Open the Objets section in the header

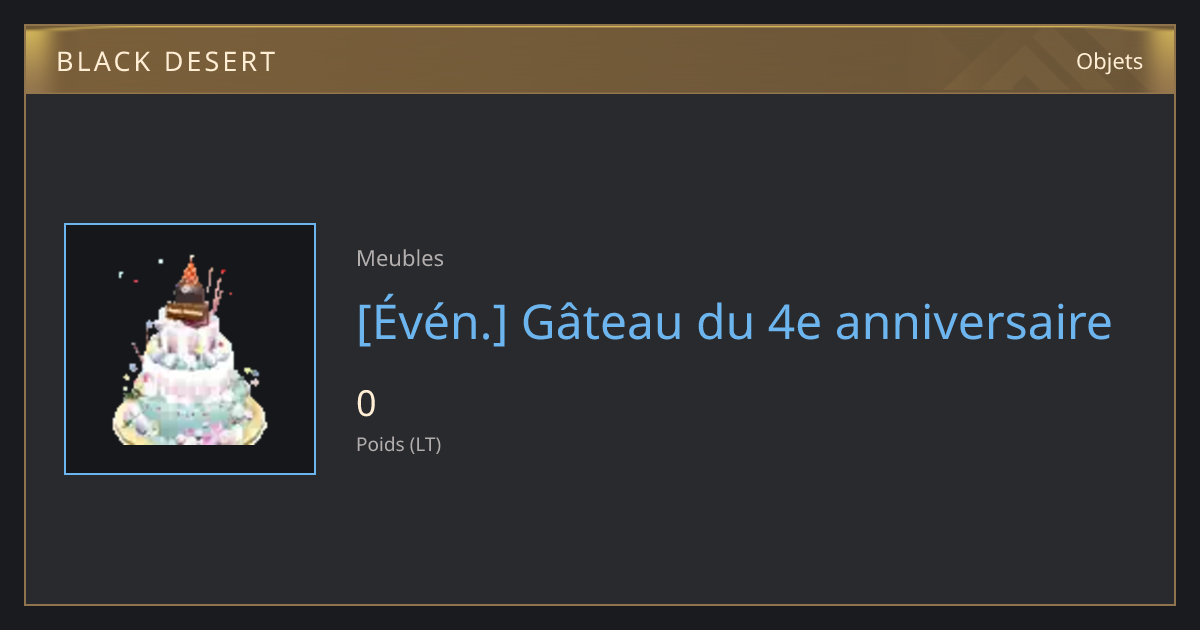(x=1109, y=61)
